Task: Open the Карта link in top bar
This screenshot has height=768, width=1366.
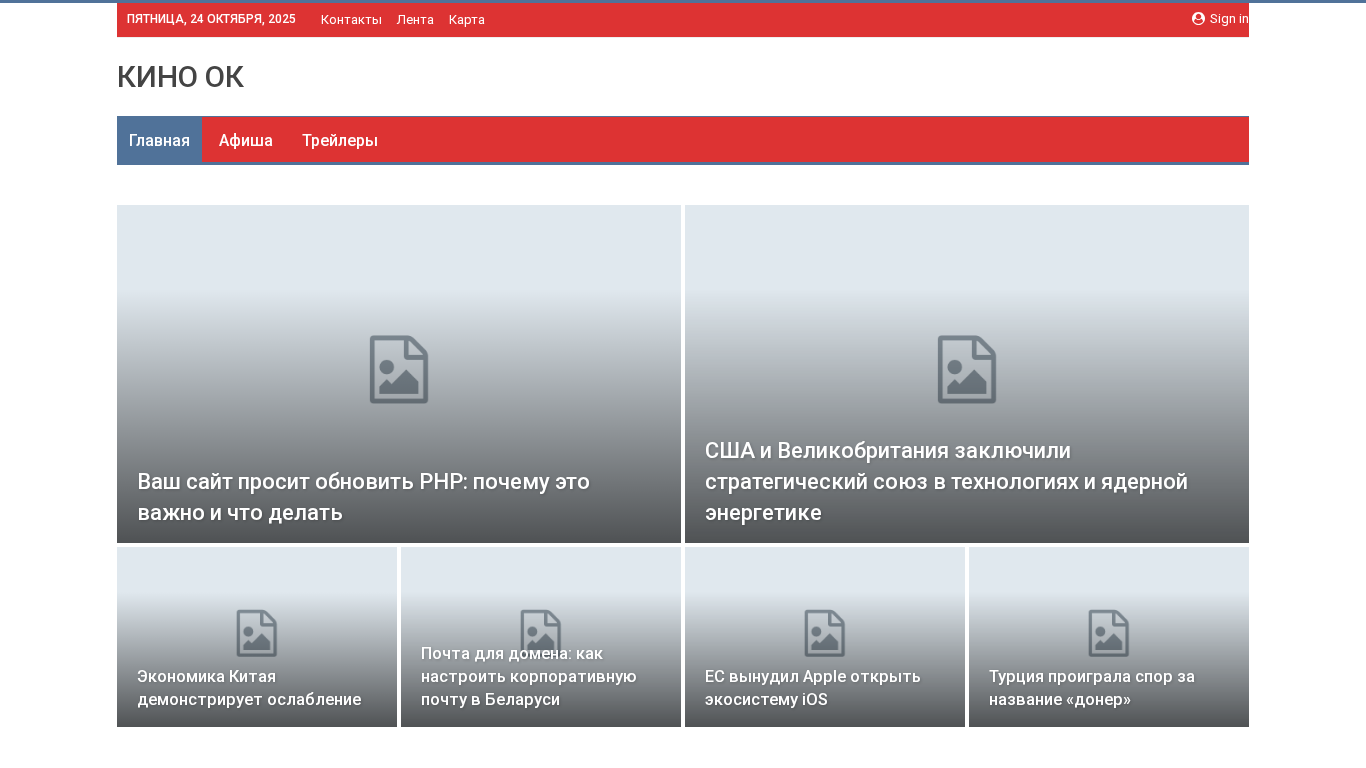Action: tap(467, 19)
